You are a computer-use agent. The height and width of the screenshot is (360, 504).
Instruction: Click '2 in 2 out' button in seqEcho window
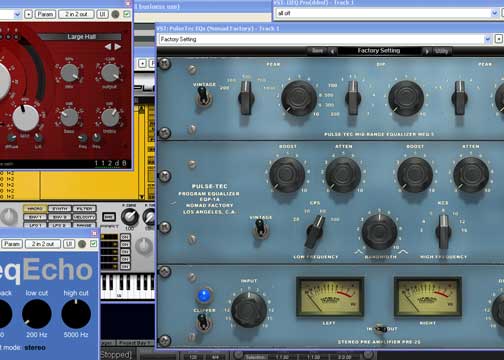pos(43,244)
